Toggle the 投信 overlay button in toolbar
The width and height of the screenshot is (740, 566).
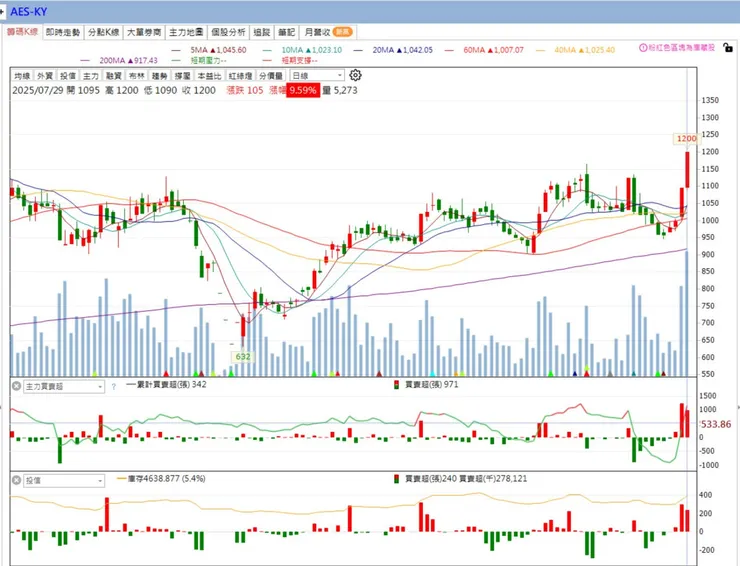pyautogui.click(x=68, y=76)
